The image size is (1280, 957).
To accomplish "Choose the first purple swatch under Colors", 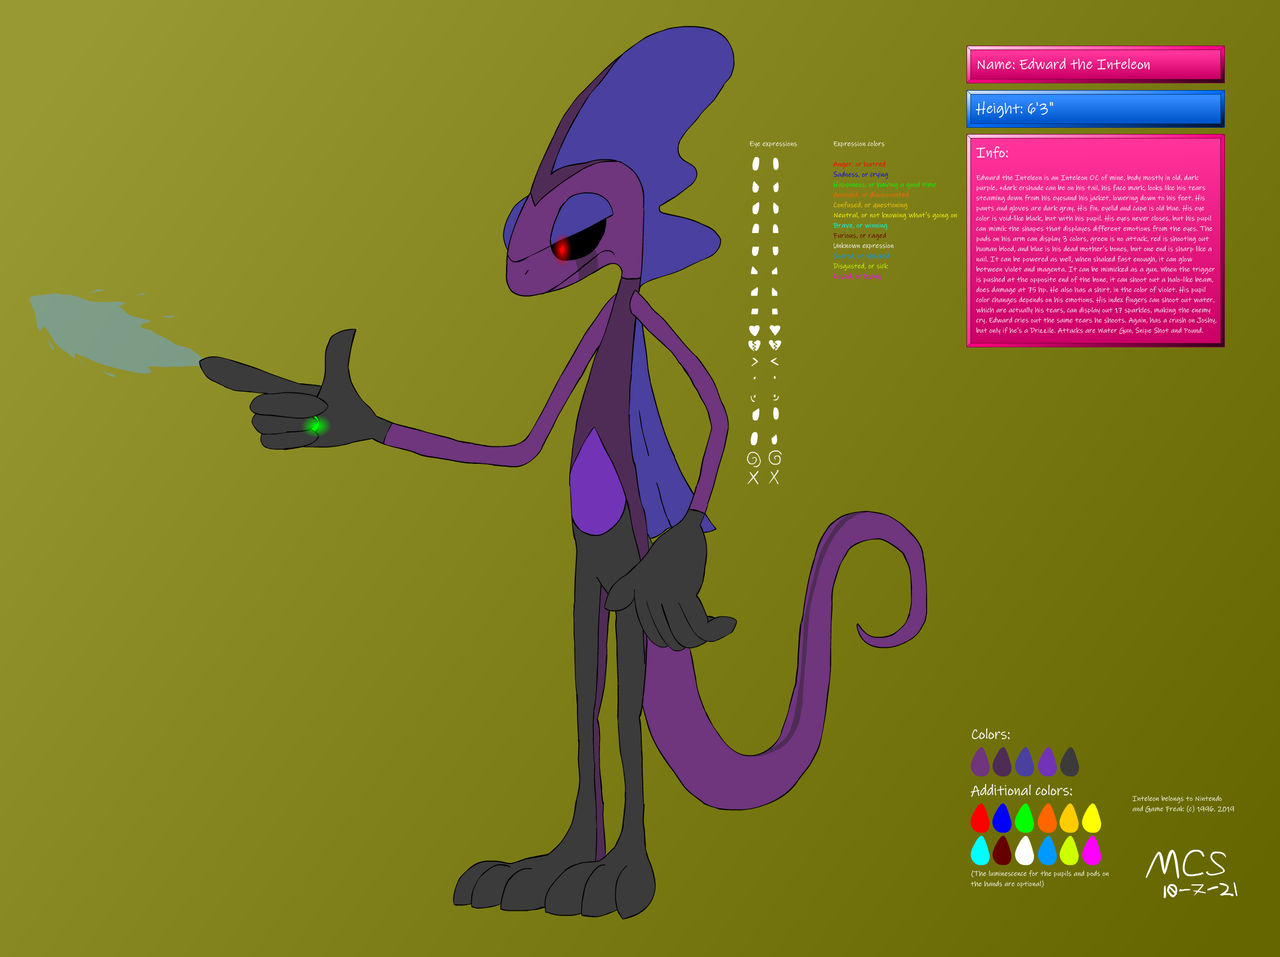I will pyautogui.click(x=980, y=762).
